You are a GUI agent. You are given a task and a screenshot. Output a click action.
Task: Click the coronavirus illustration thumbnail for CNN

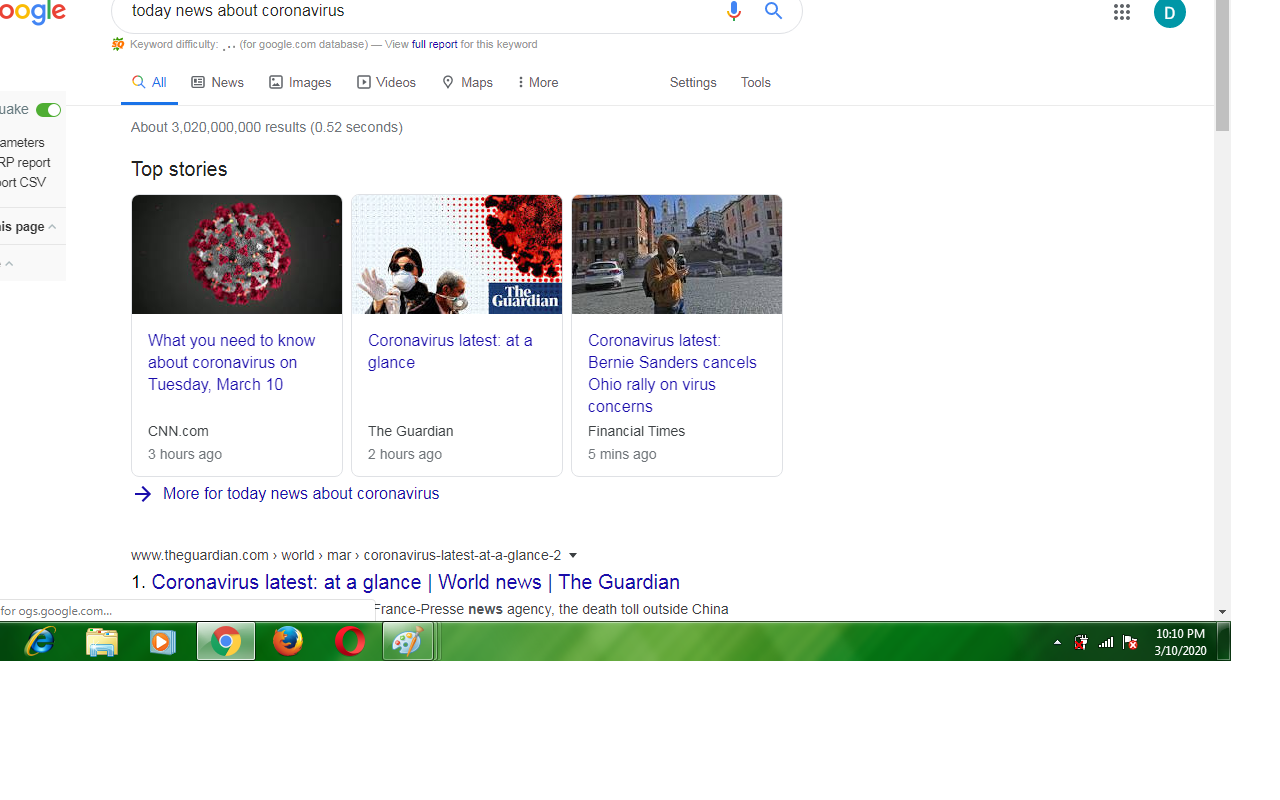tap(237, 254)
